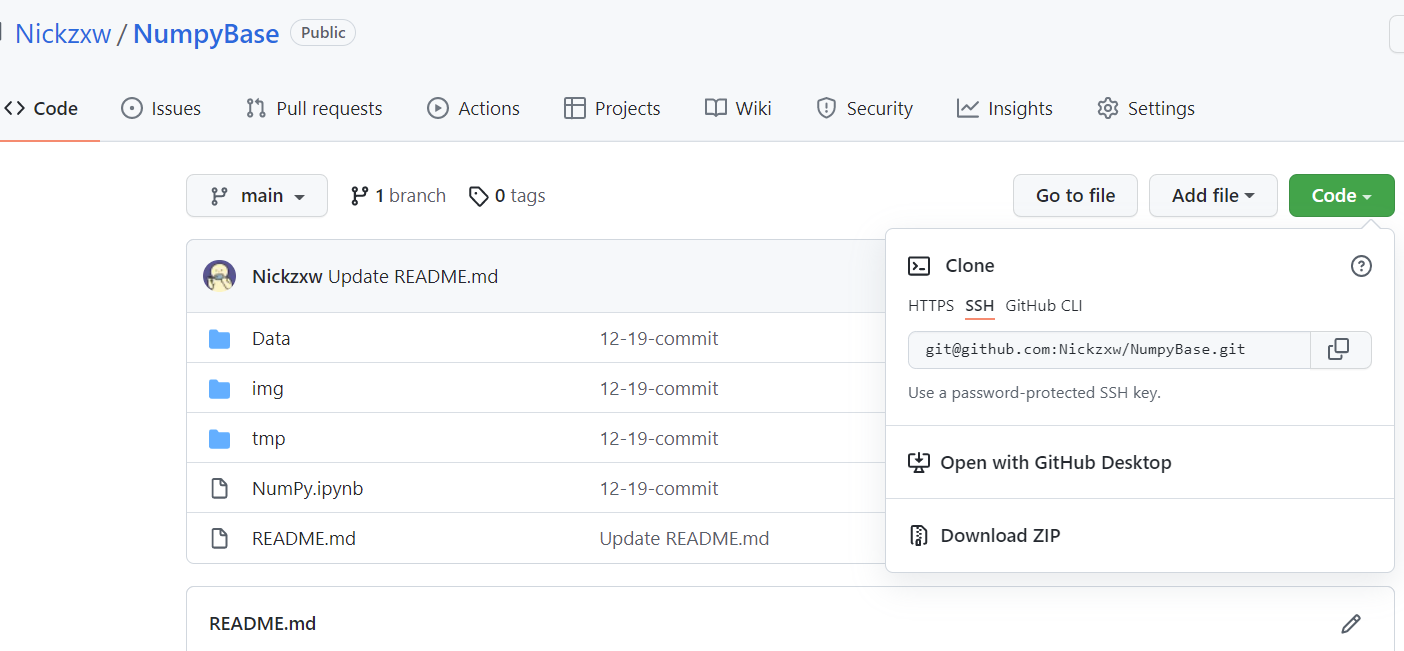Open the tmp folder
Viewport: 1404px width, 651px height.
tap(269, 439)
